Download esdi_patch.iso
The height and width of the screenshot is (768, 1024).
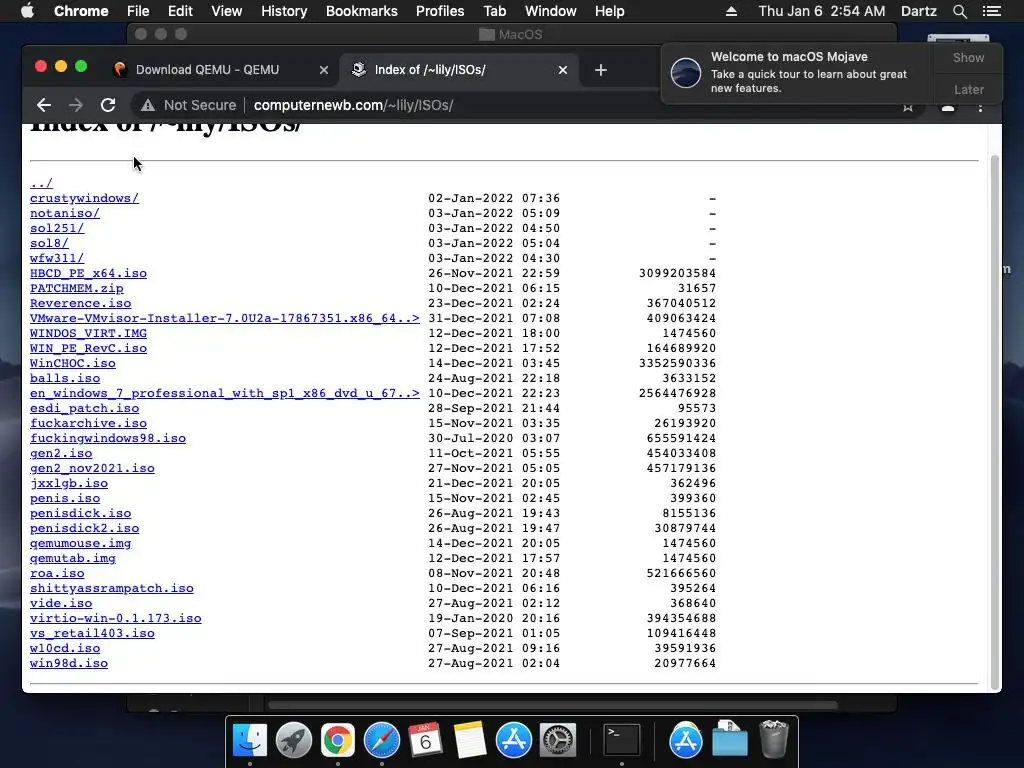pos(84,408)
